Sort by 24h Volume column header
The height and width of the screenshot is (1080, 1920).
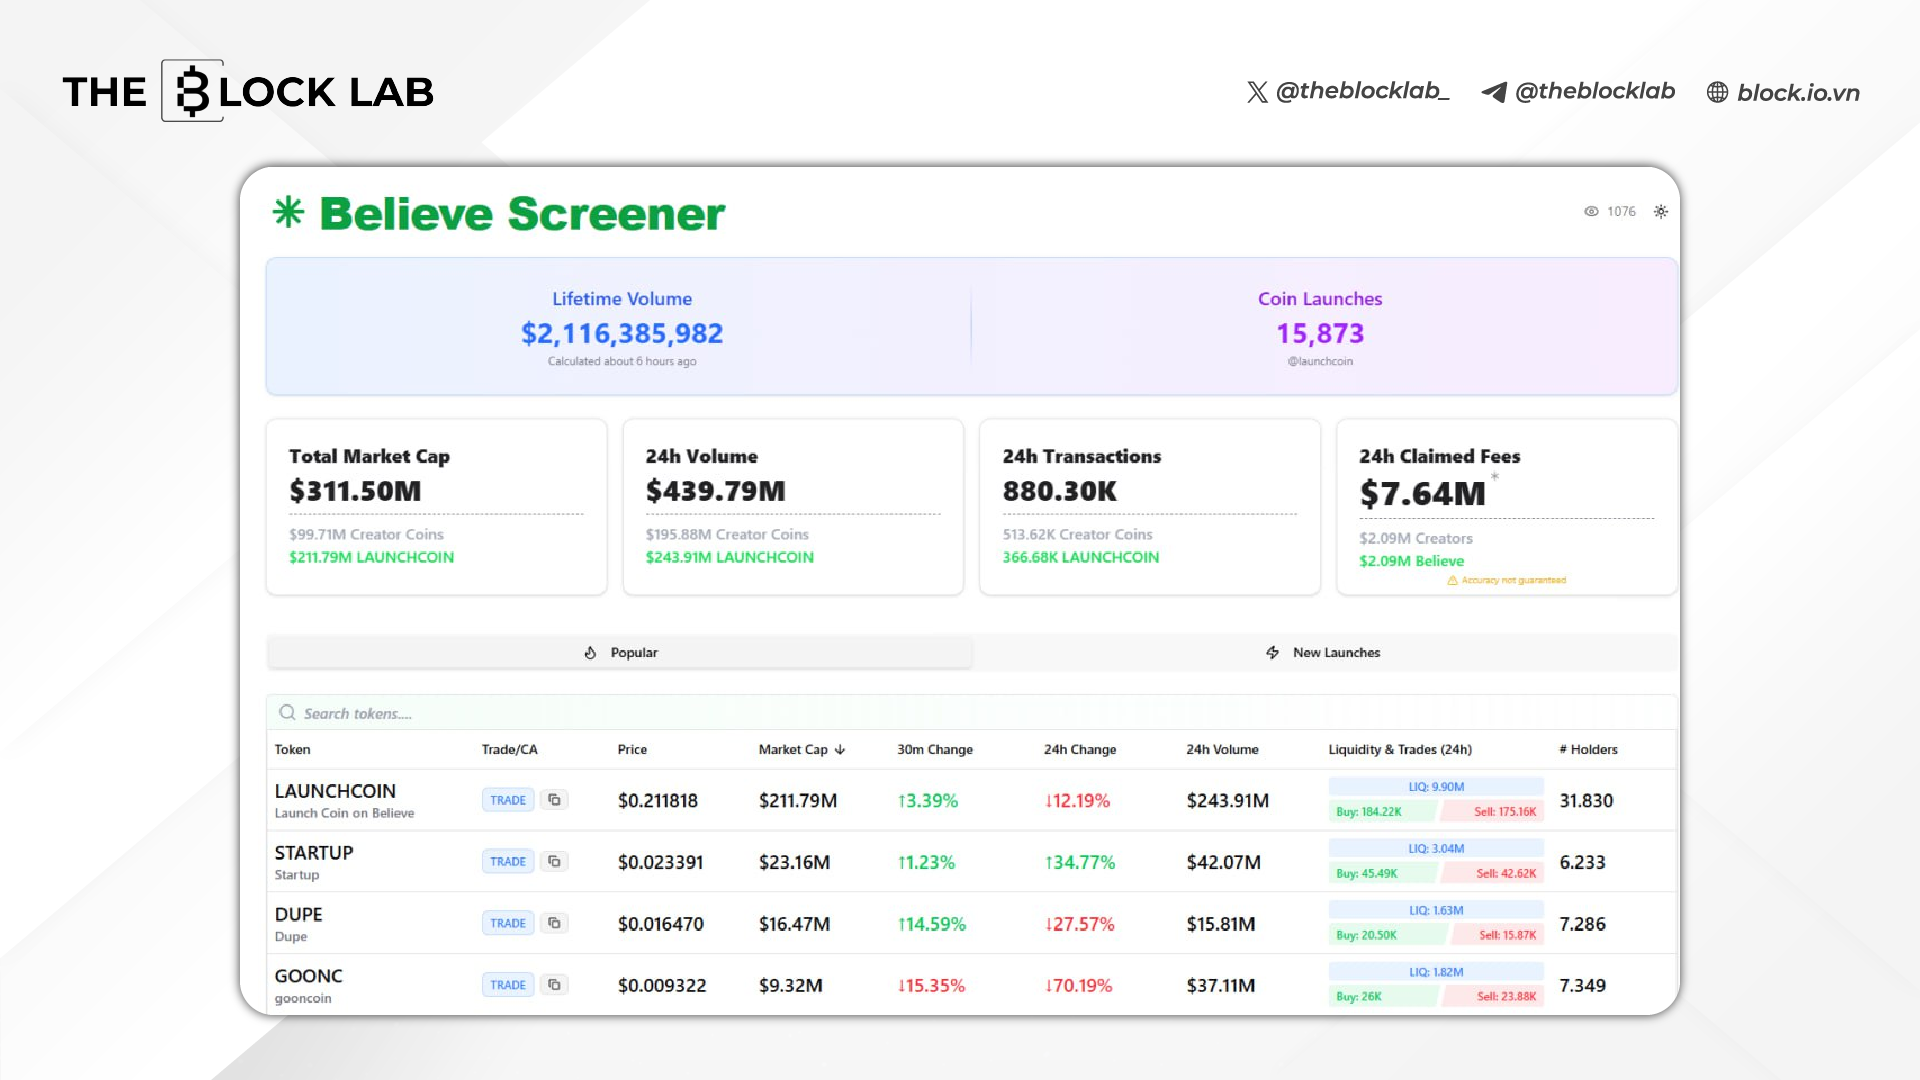(x=1222, y=749)
